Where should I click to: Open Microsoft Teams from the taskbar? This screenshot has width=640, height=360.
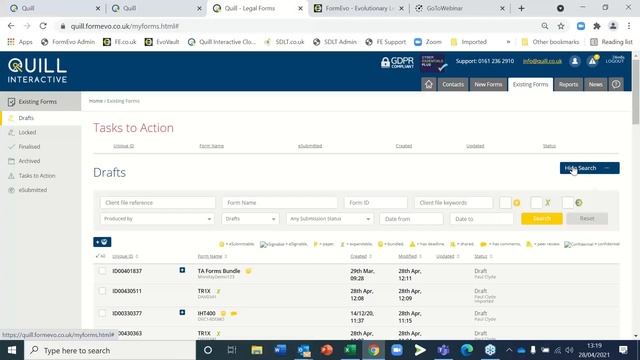point(443,350)
